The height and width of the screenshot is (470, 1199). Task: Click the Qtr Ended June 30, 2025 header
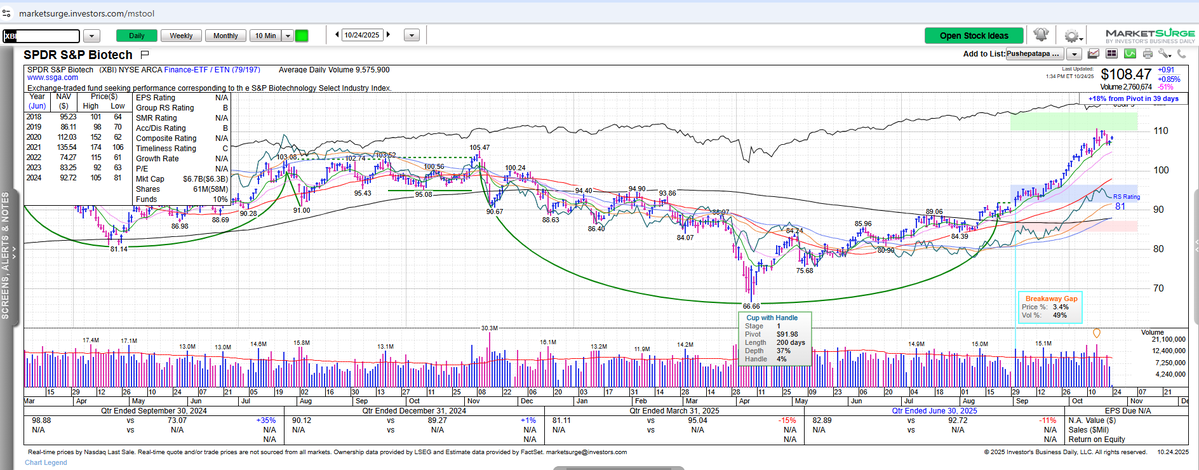(x=932, y=410)
